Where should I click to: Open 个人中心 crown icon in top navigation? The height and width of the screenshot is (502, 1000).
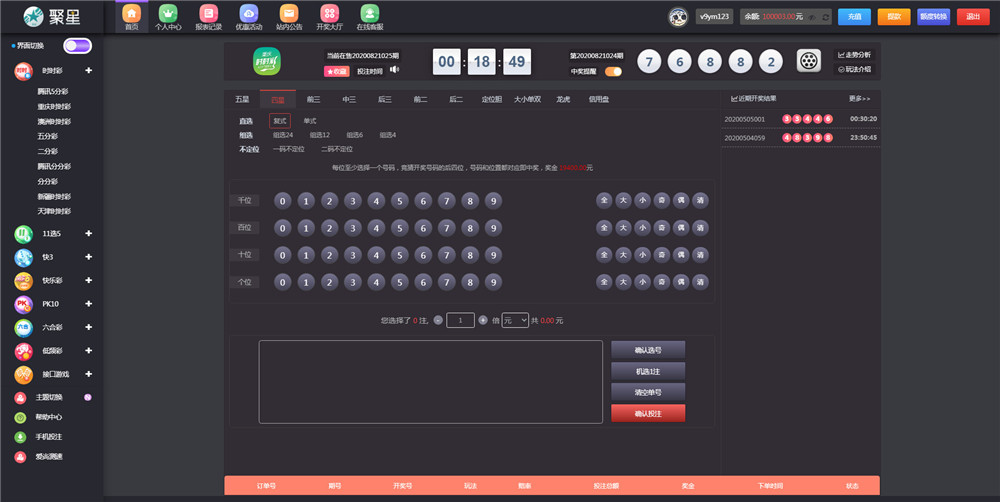[168, 14]
